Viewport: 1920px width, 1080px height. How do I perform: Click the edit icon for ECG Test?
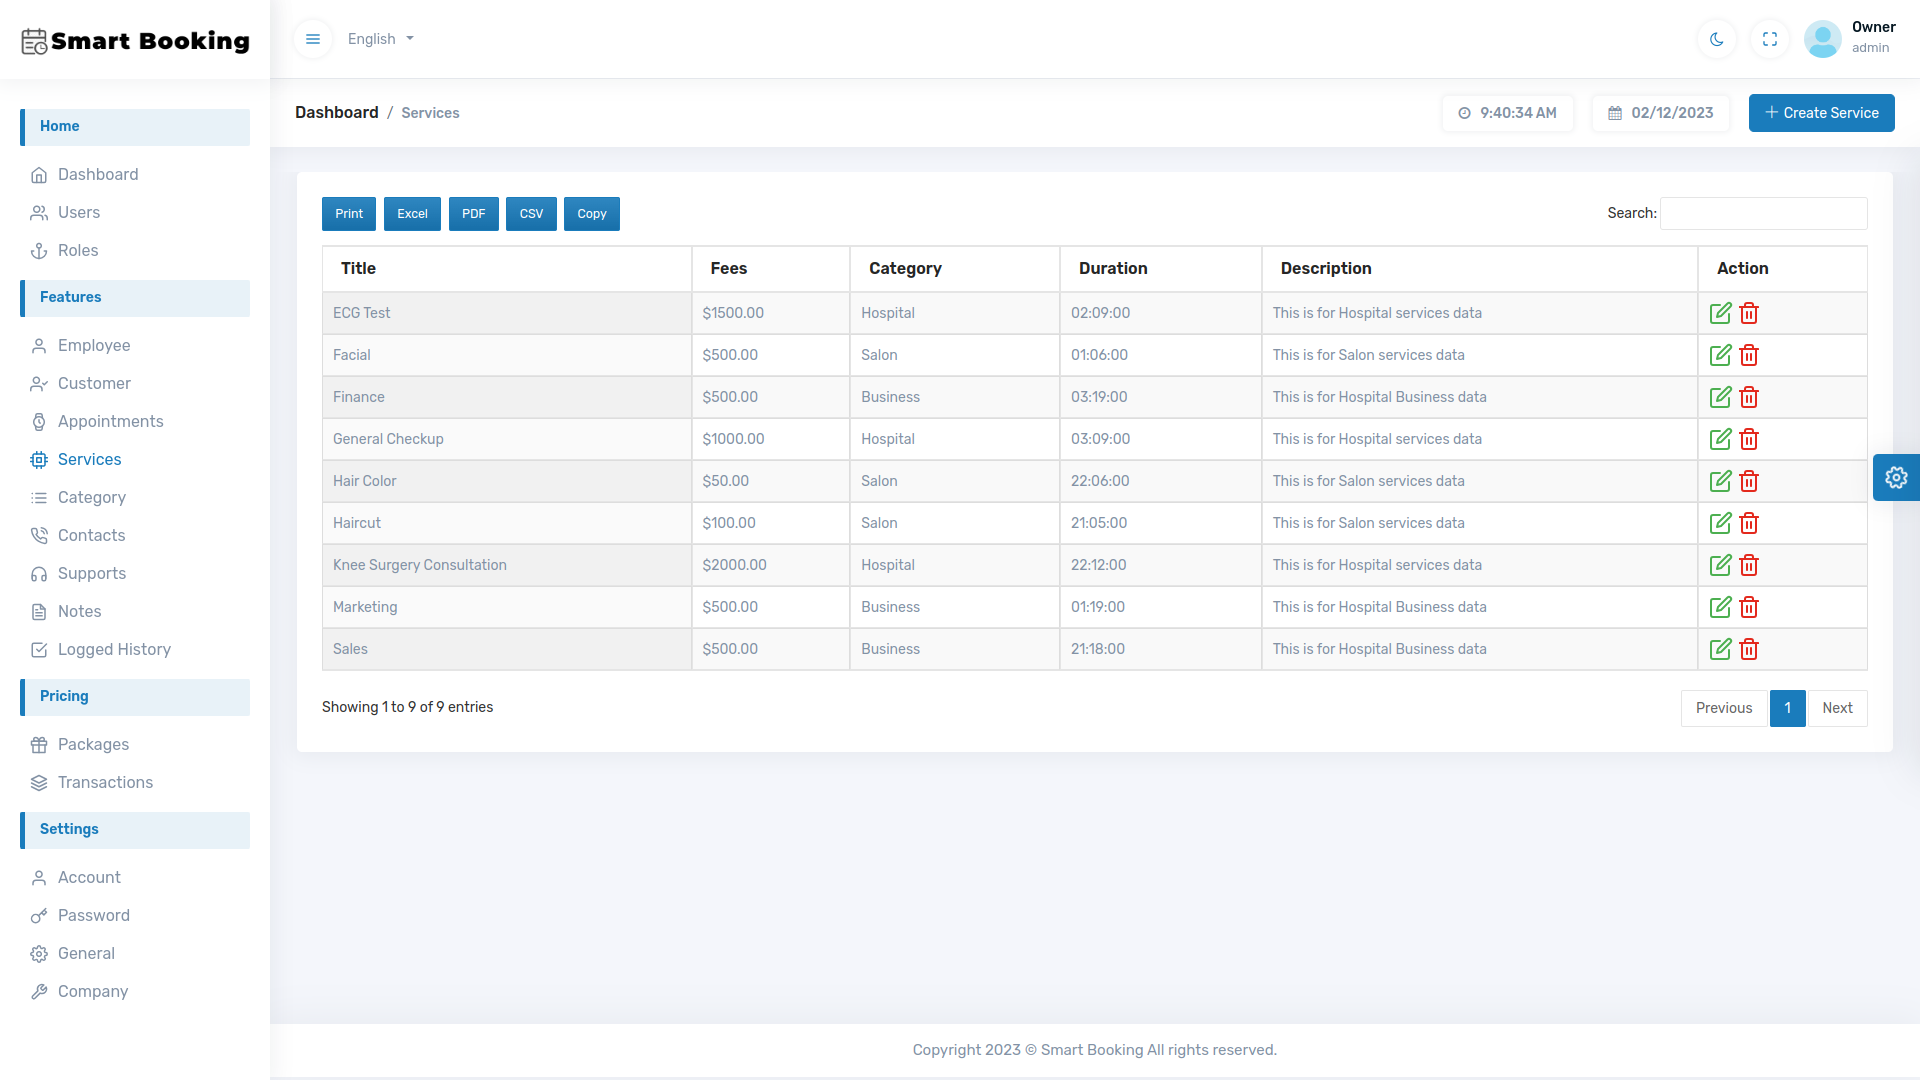click(x=1720, y=313)
